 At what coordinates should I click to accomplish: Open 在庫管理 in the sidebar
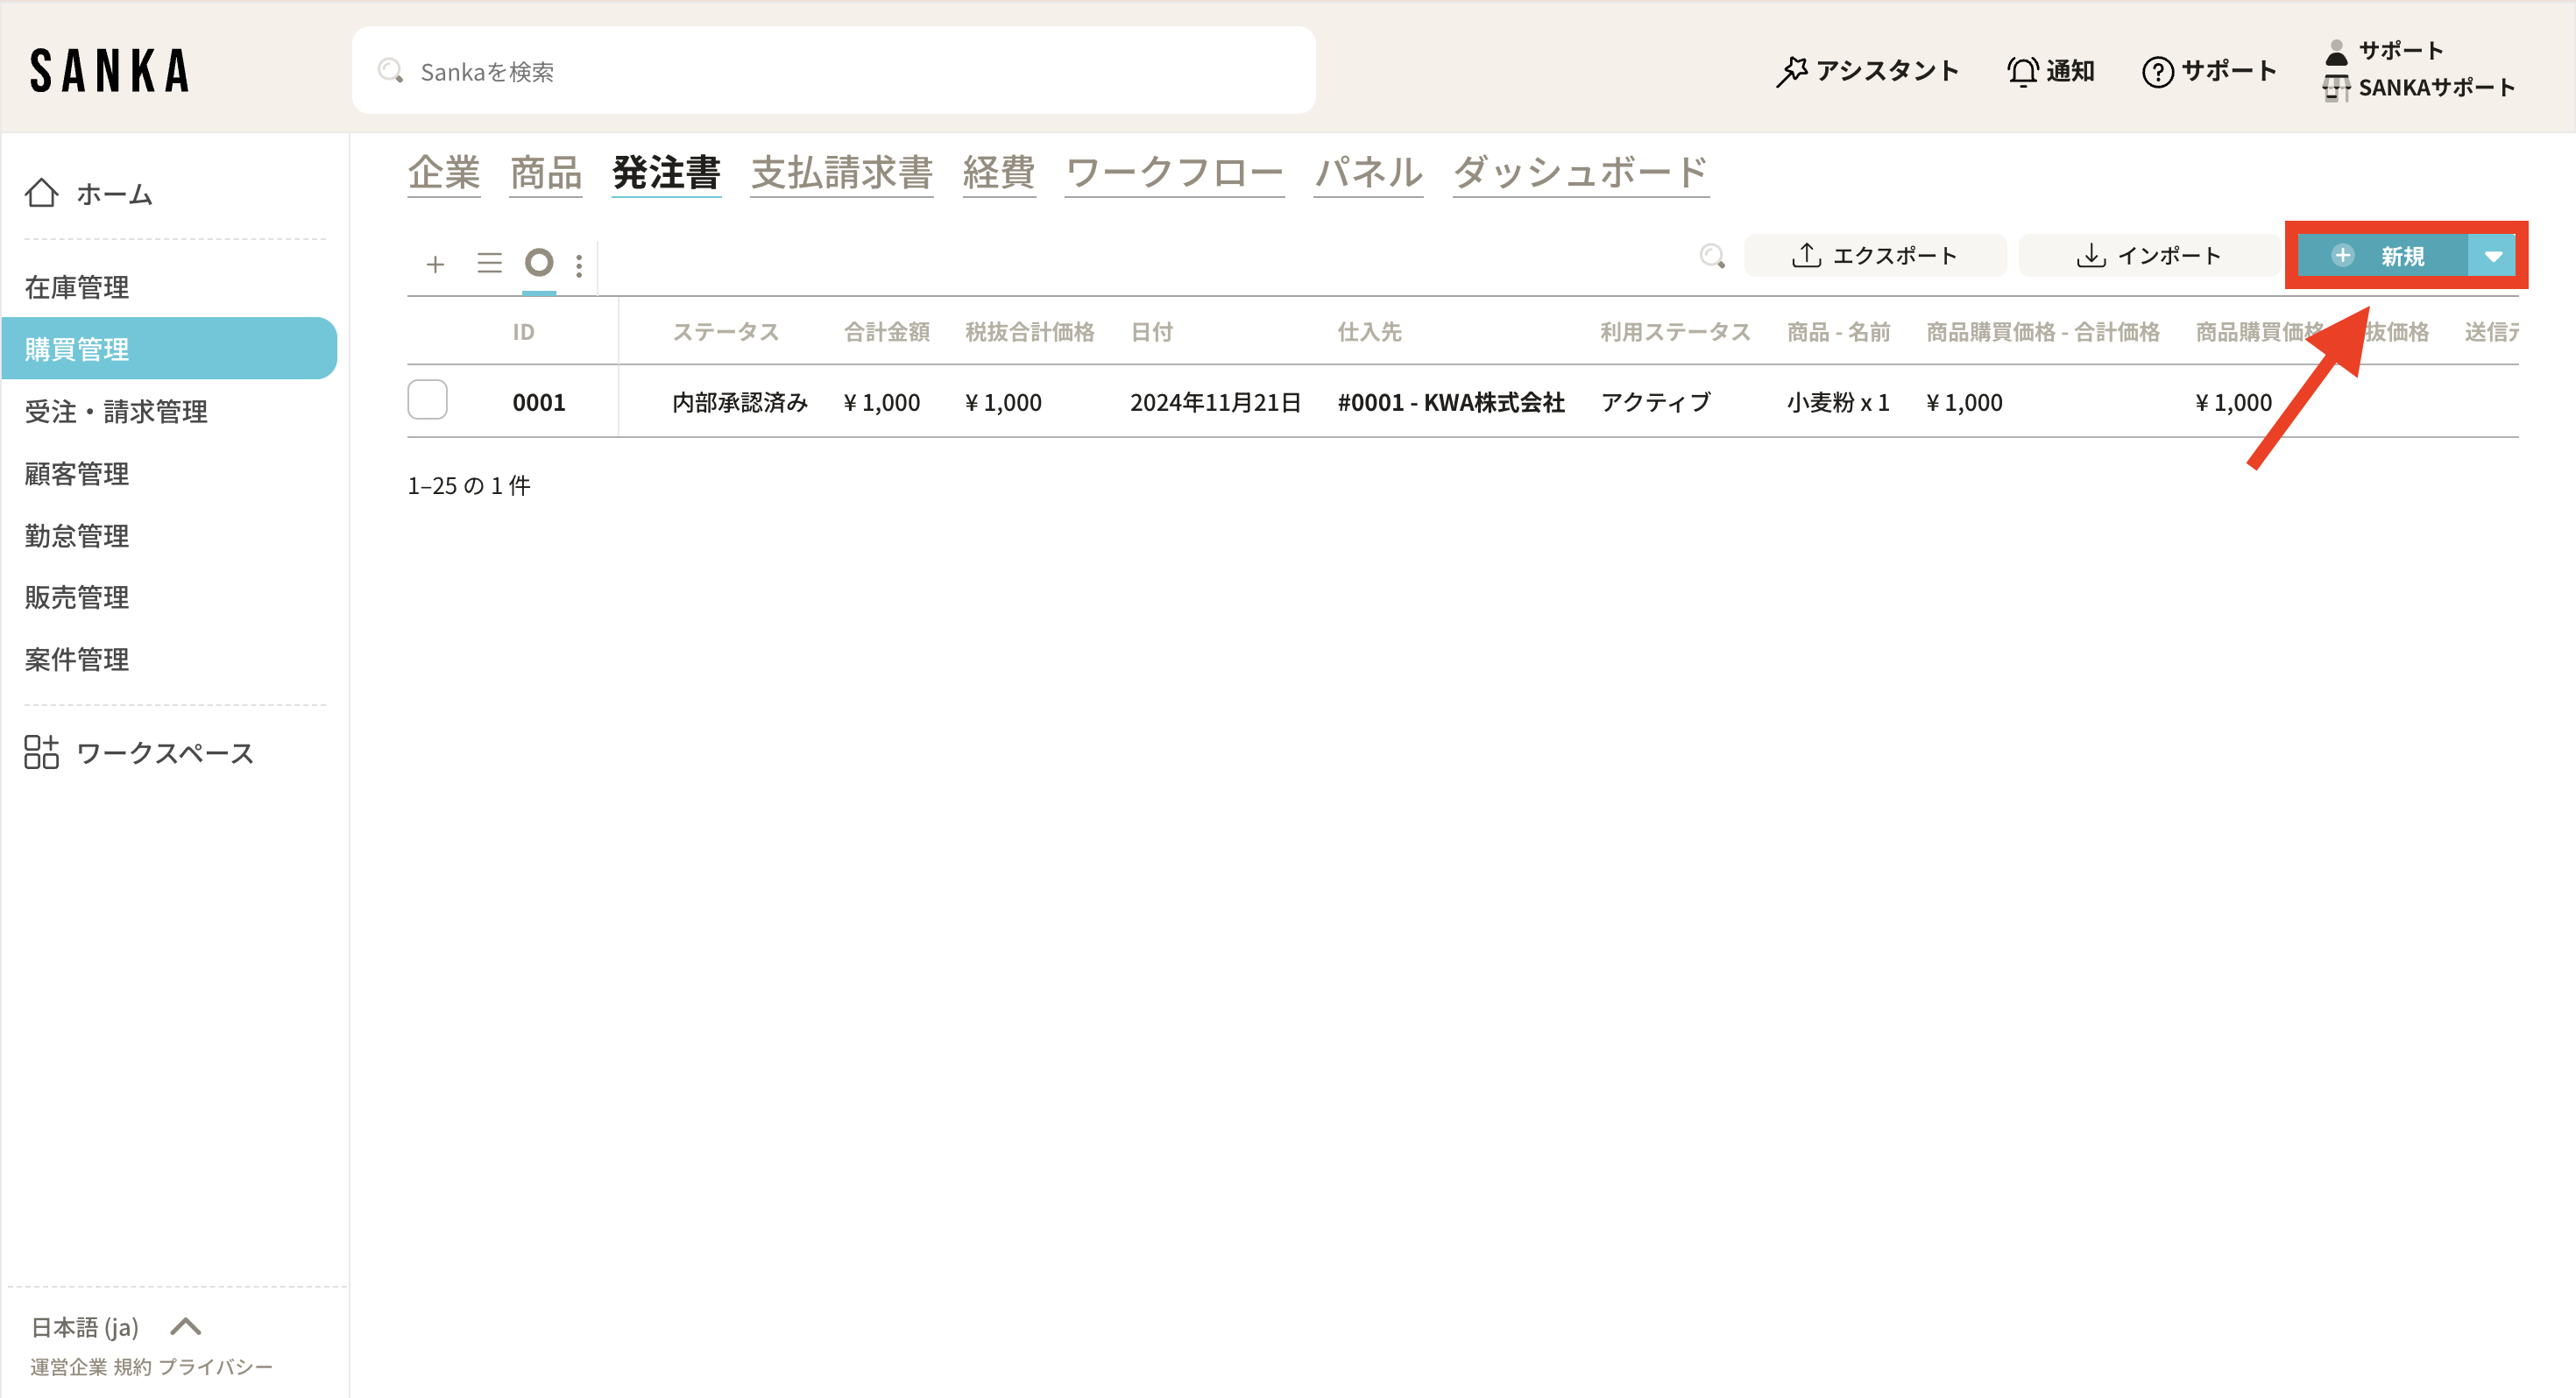click(x=77, y=287)
